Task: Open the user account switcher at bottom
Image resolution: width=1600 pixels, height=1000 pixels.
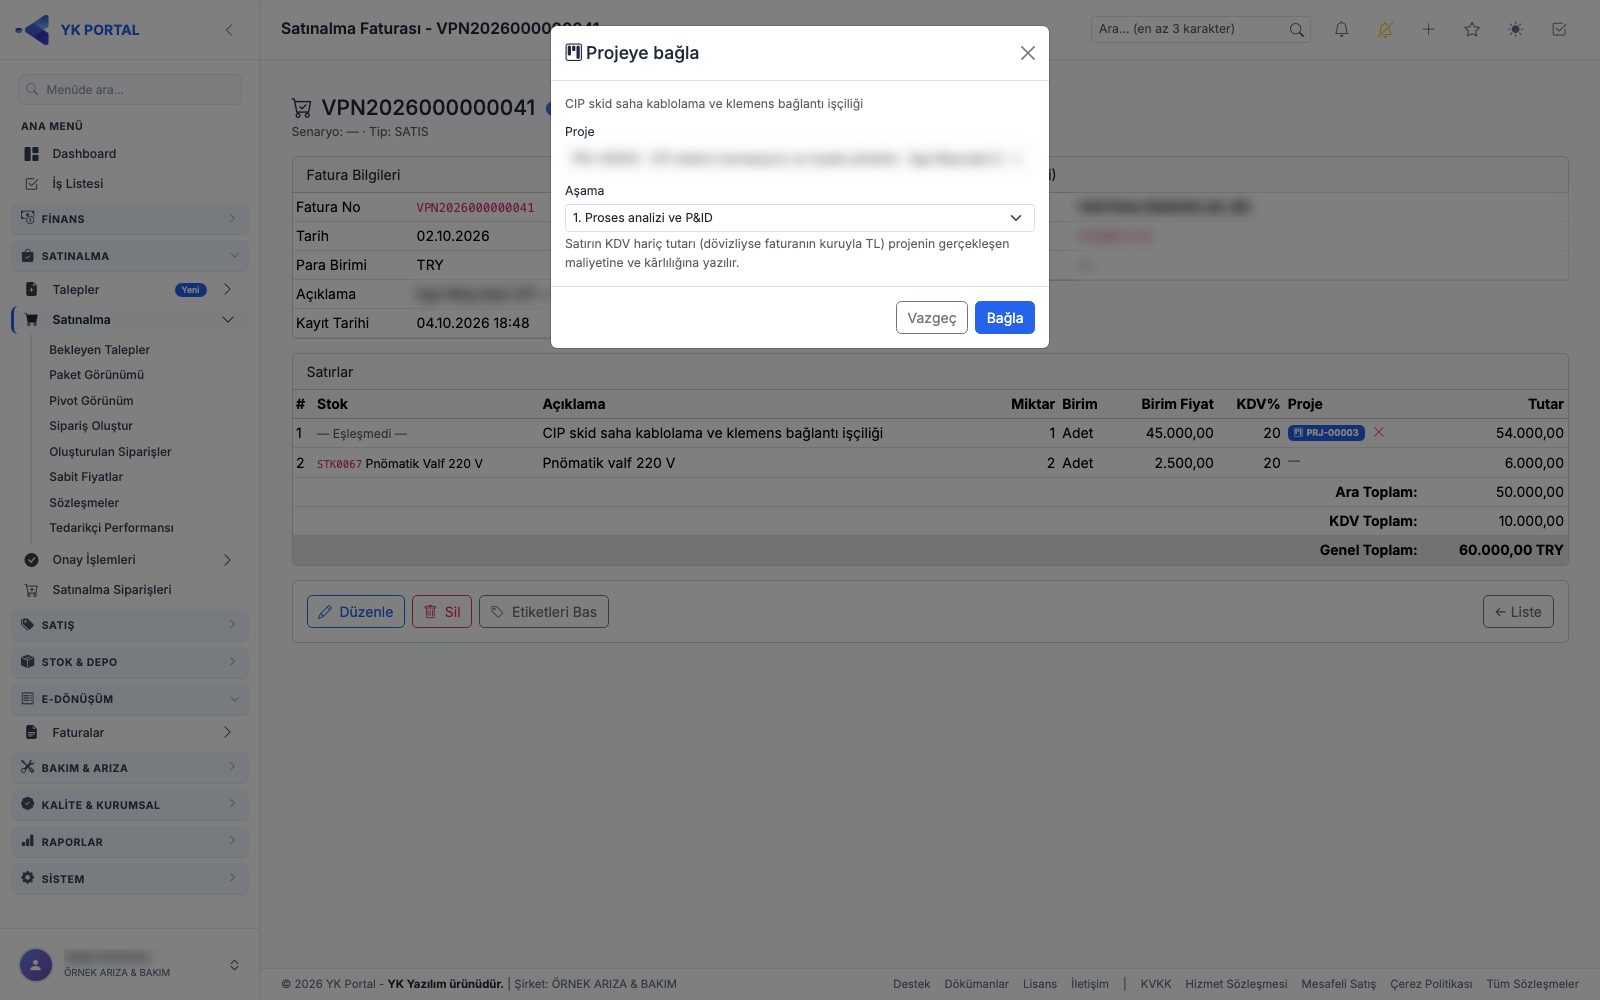Action: point(130,965)
